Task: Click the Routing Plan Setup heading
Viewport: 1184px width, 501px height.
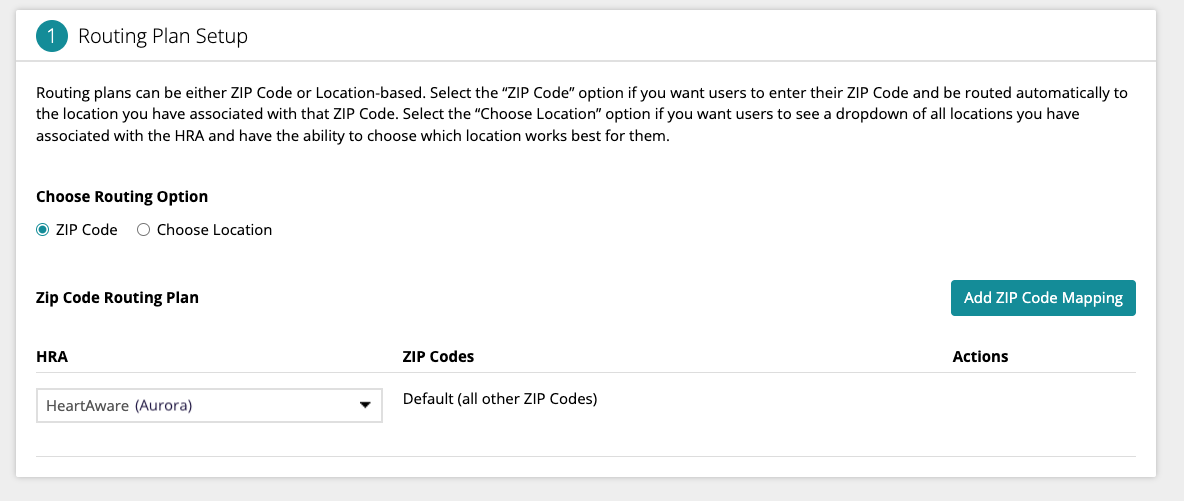Action: click(163, 37)
